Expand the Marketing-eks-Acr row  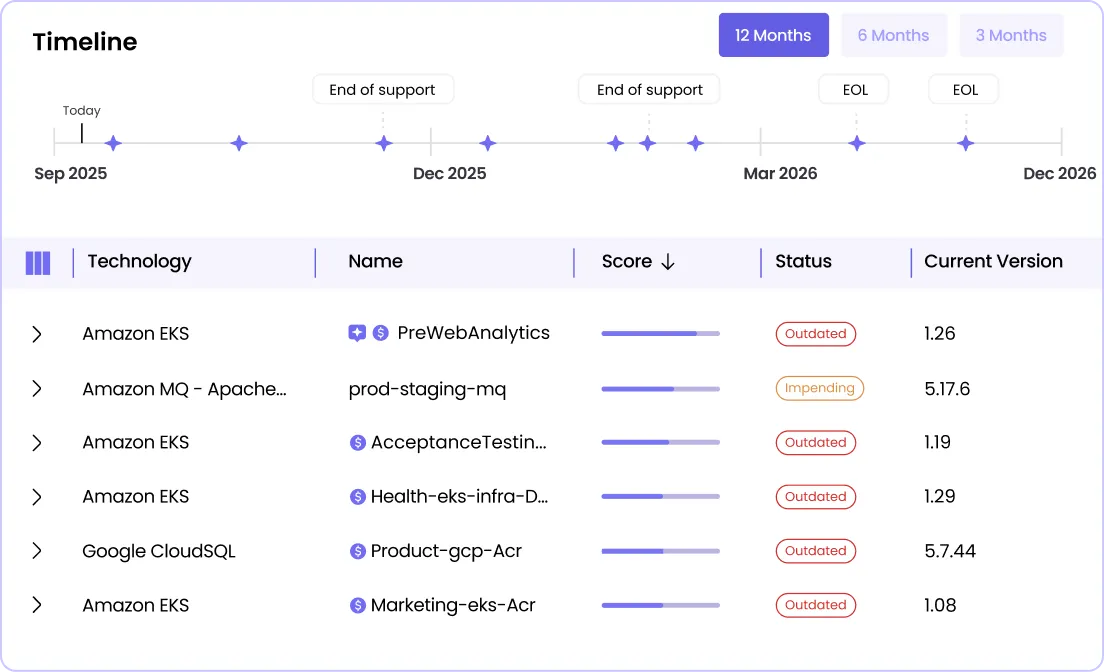click(37, 605)
